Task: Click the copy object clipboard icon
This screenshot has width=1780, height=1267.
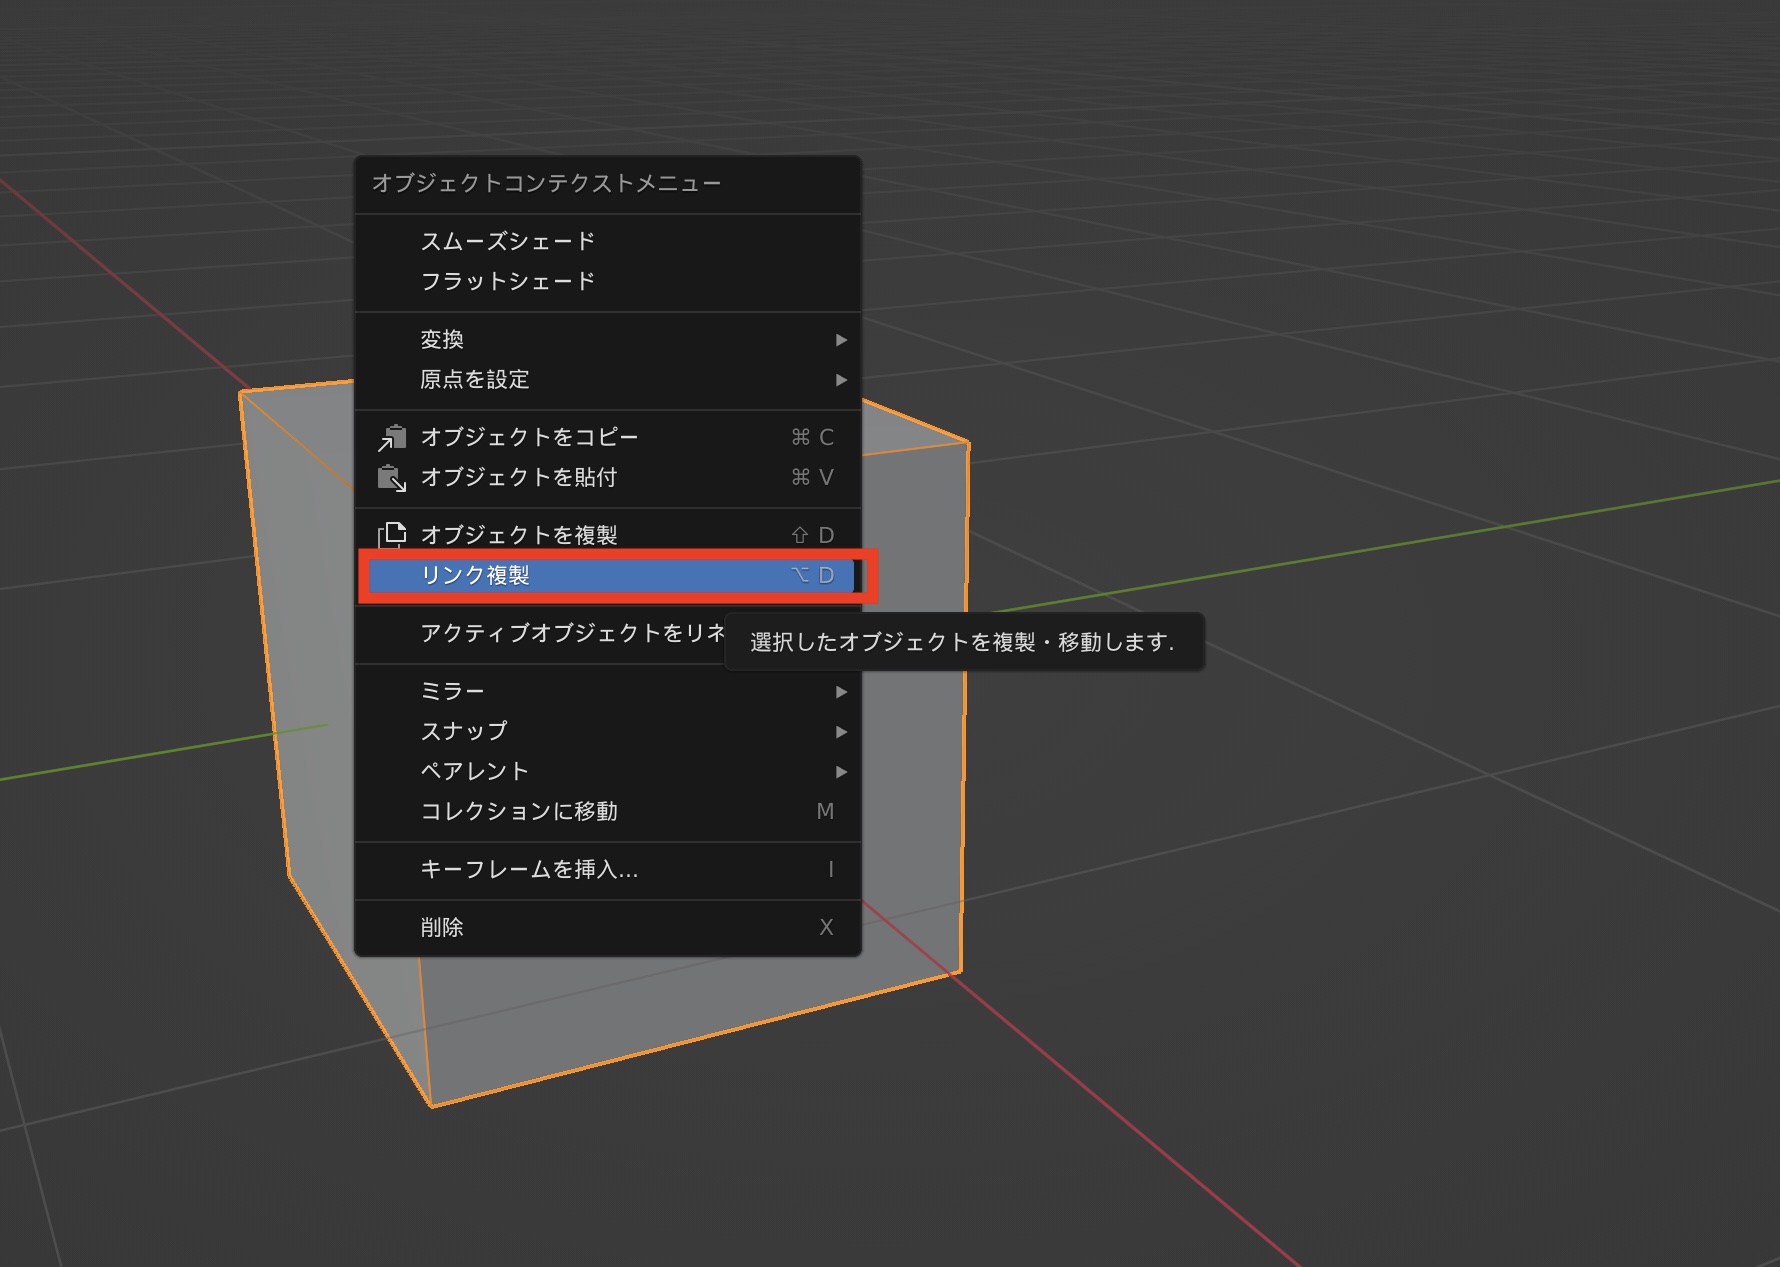Action: coord(392,438)
